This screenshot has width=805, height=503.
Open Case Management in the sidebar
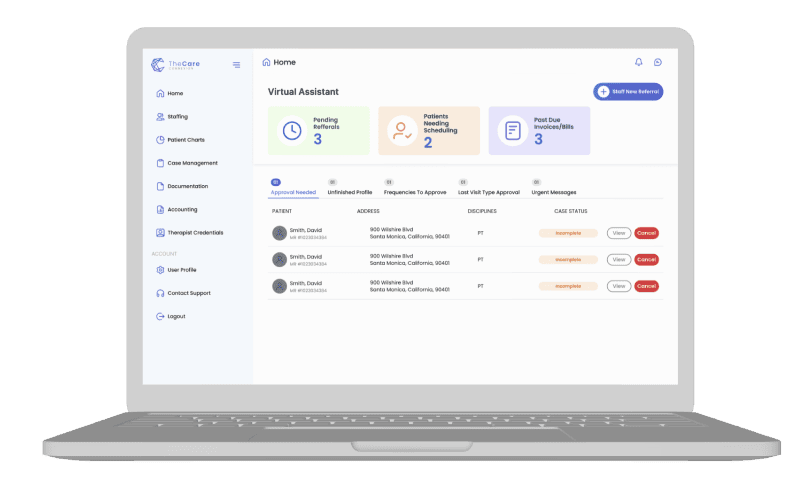click(192, 163)
